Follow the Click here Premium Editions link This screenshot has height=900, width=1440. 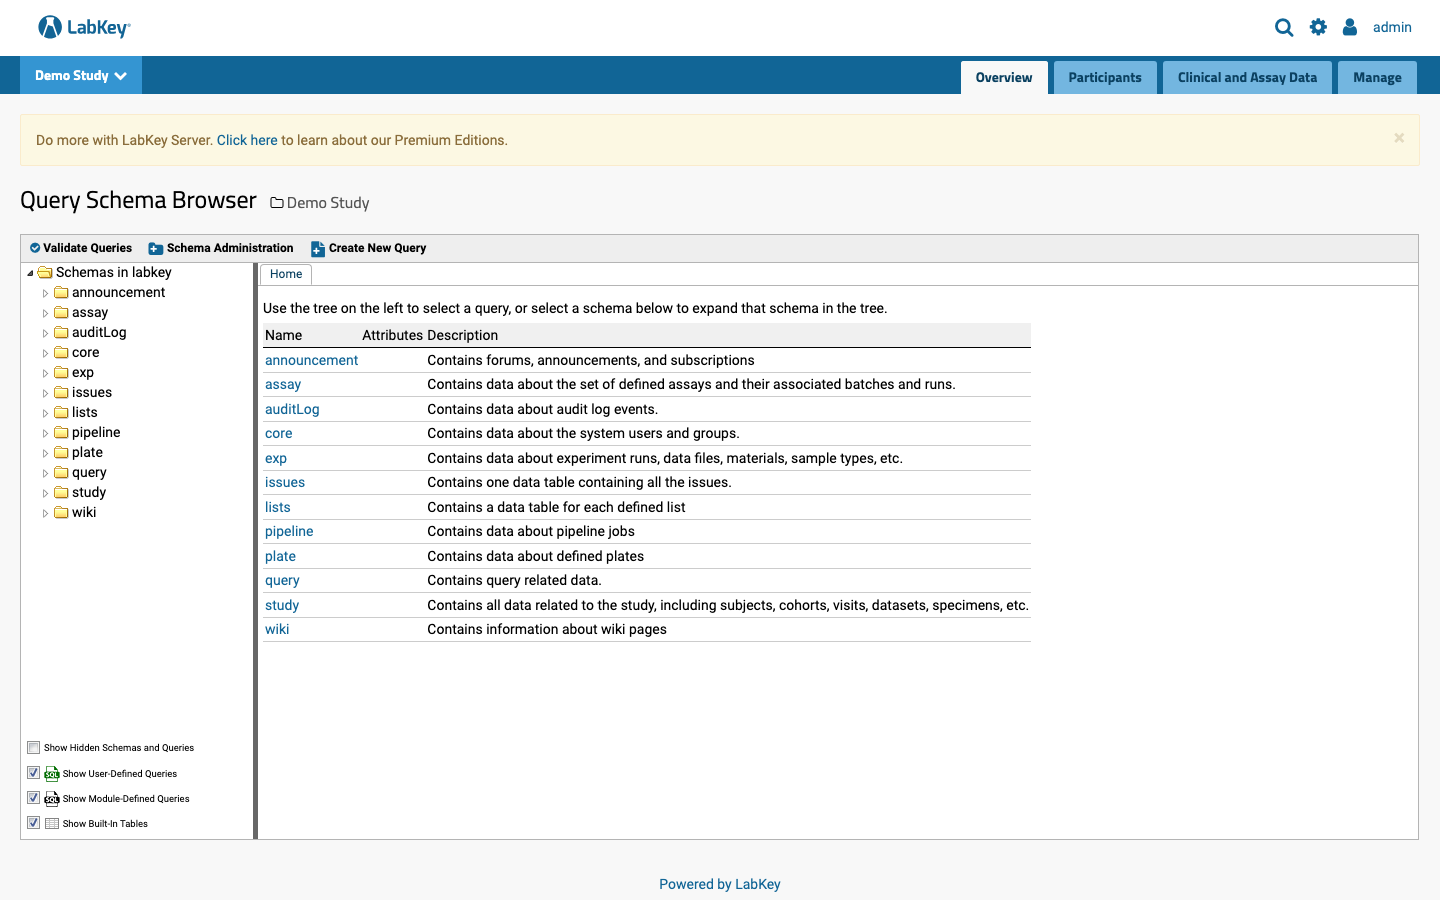coord(247,140)
